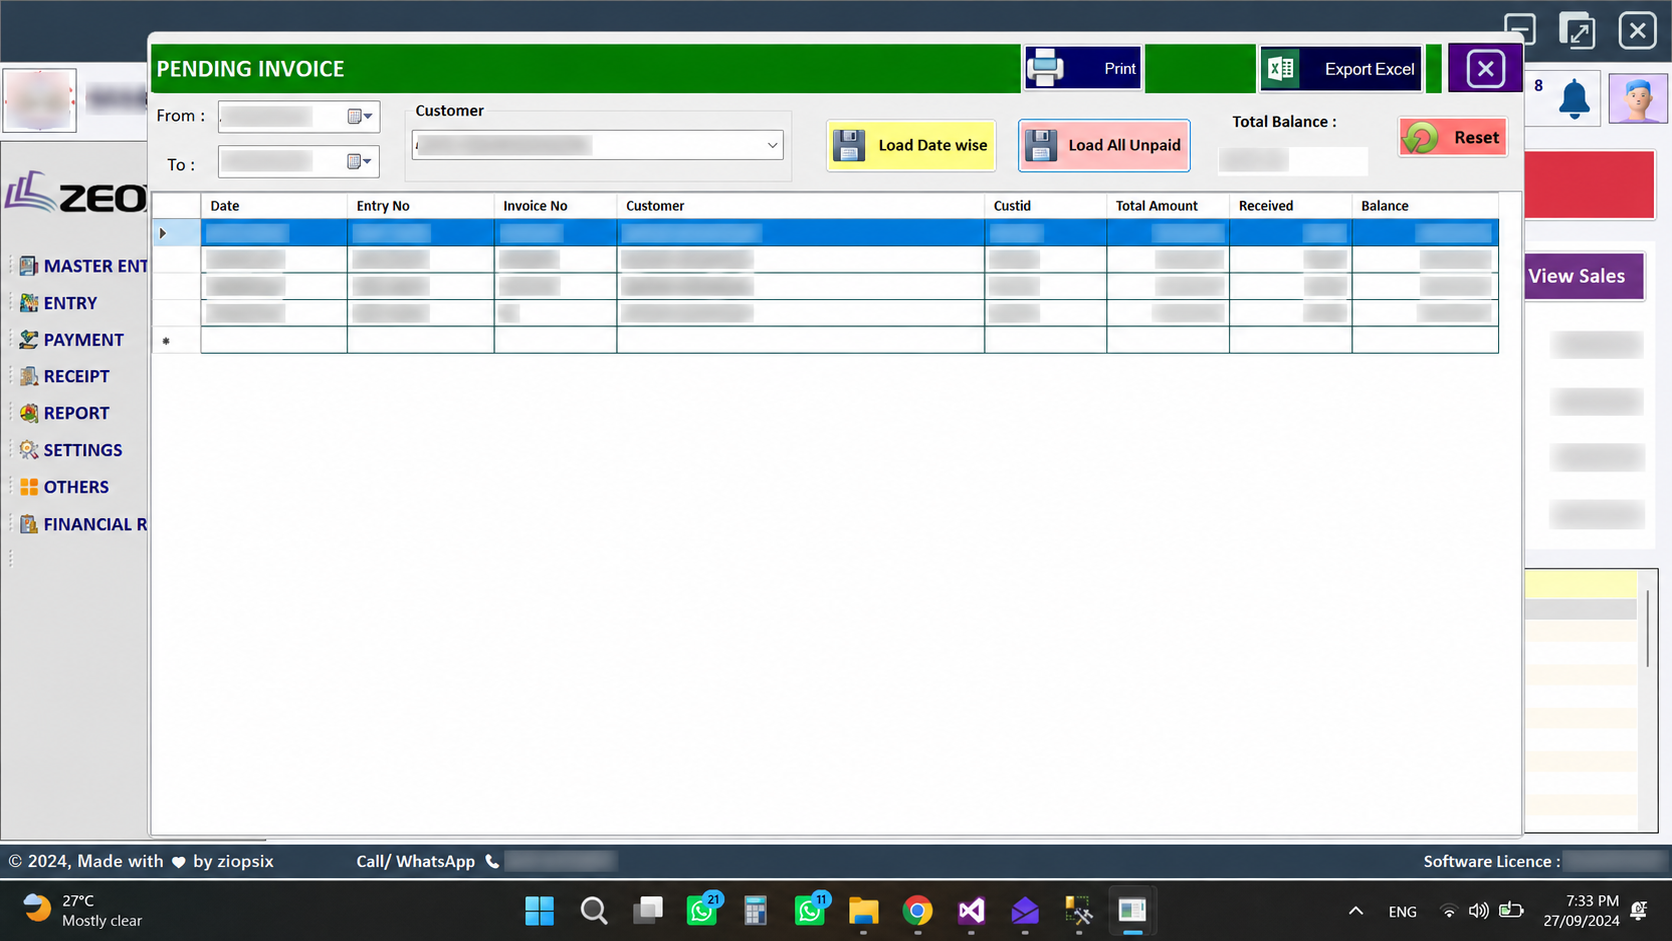1672x941 pixels.
Task: Open the ENTRY menu in sidebar
Action: [70, 303]
